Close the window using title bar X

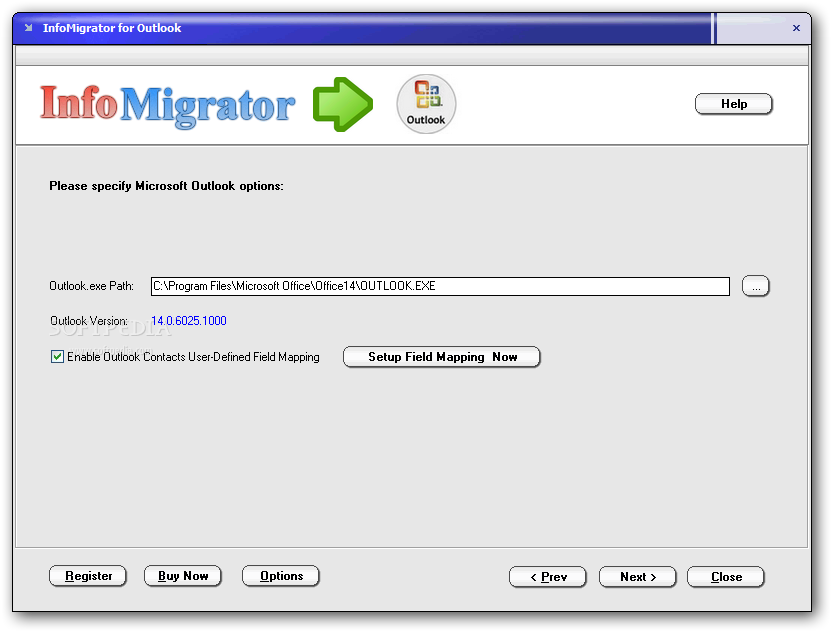pyautogui.click(x=796, y=28)
